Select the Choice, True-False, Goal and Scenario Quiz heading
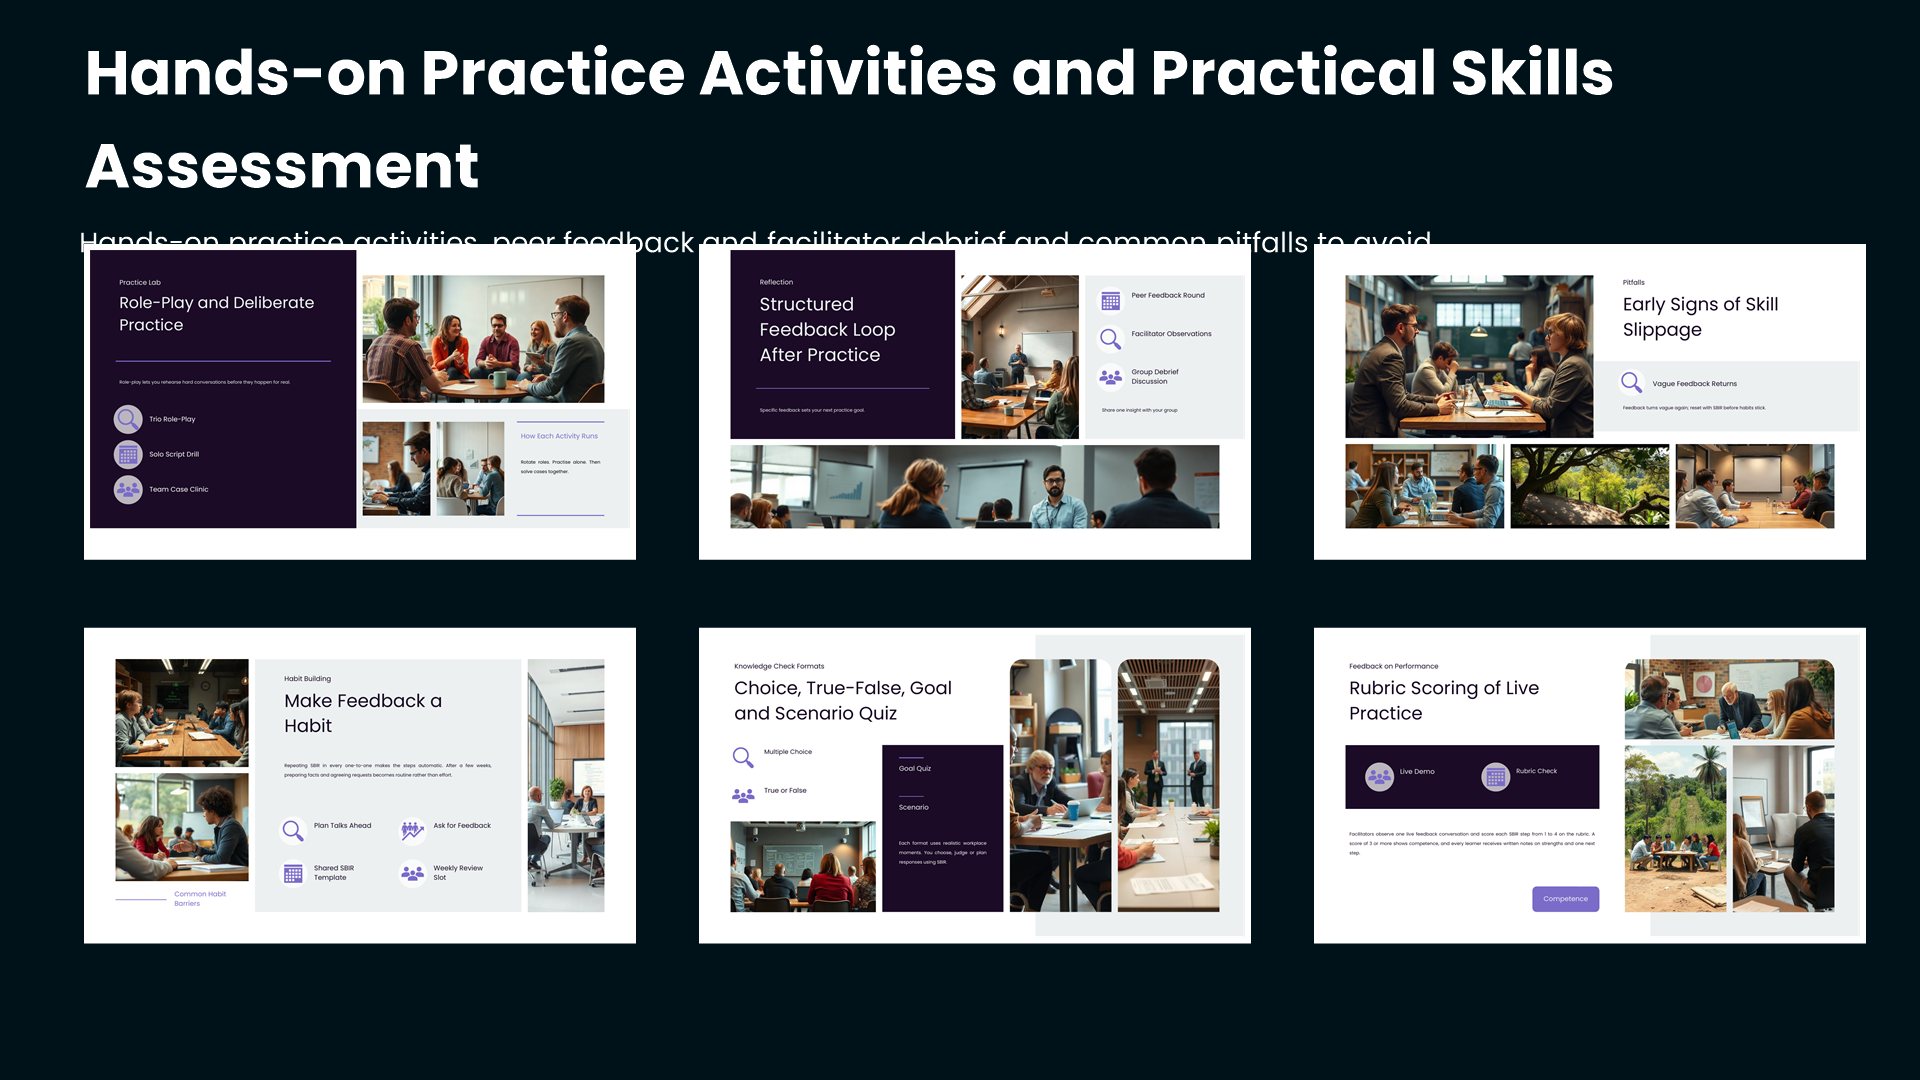The width and height of the screenshot is (1920, 1080). (843, 700)
